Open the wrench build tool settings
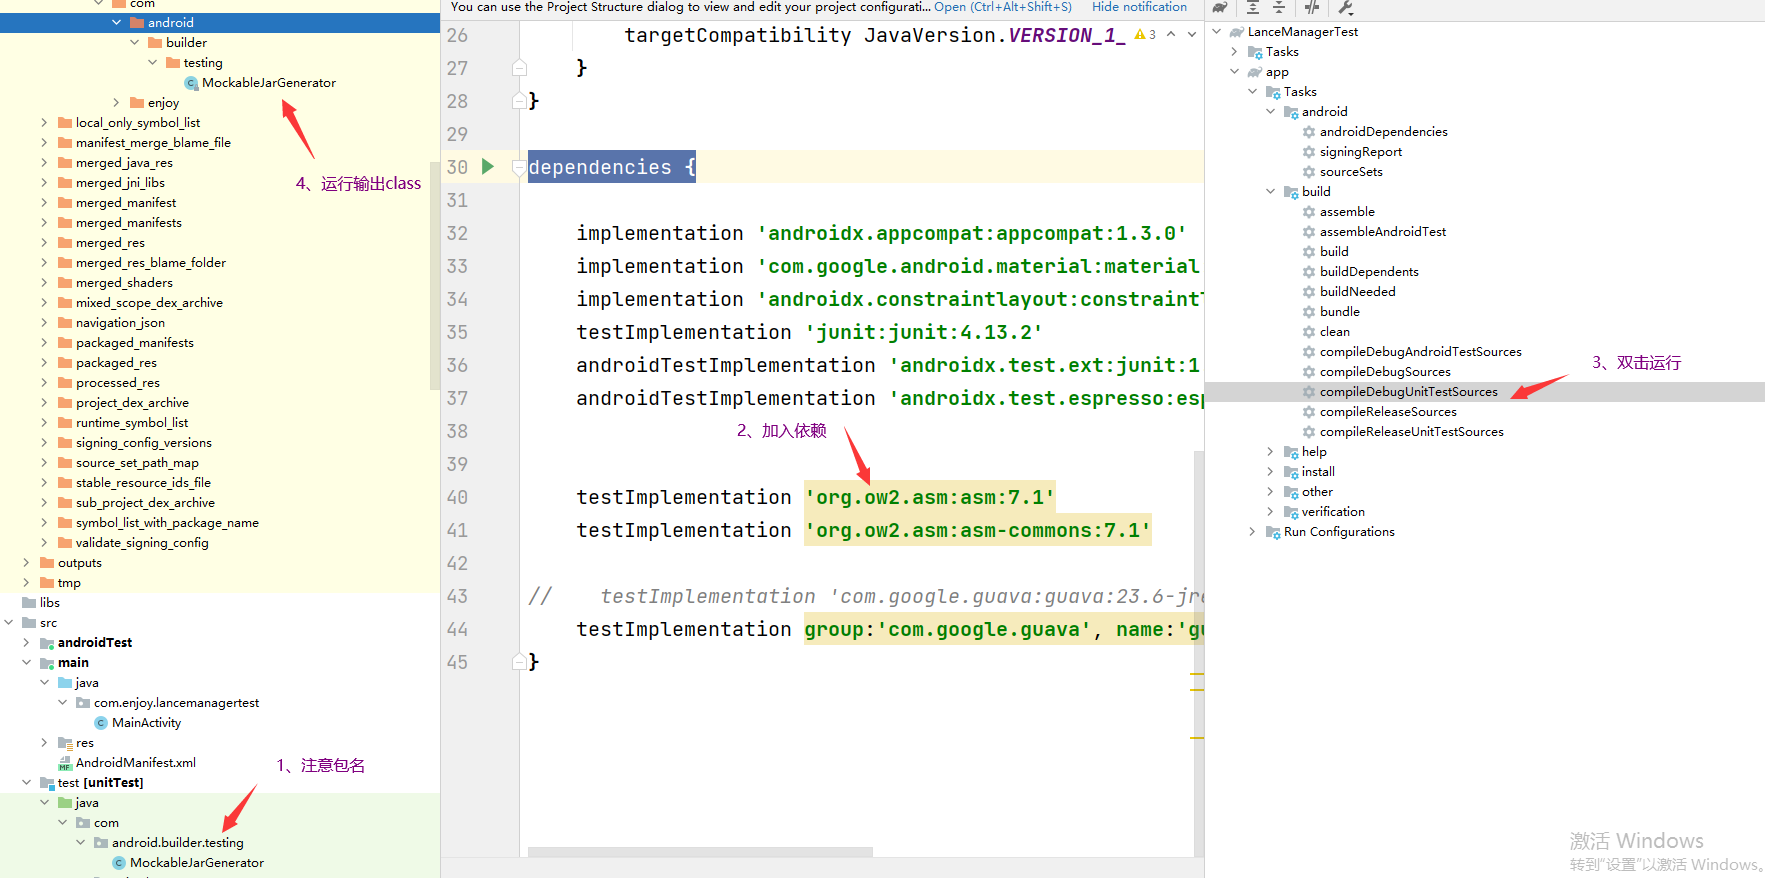The image size is (1765, 878). [x=1345, y=8]
